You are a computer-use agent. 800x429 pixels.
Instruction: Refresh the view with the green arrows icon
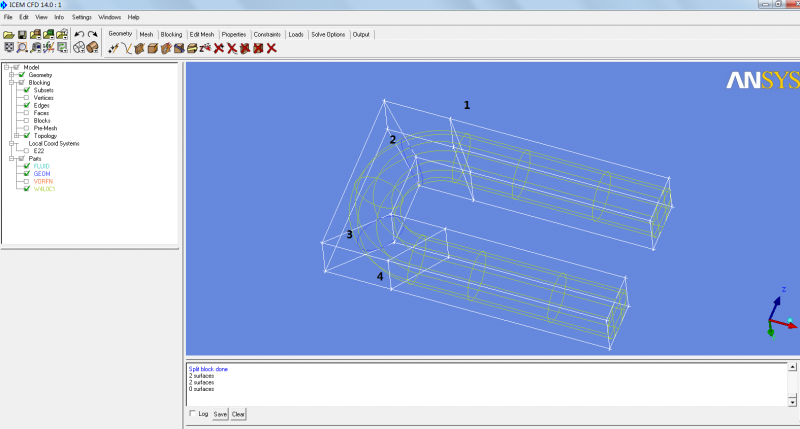tap(62, 47)
